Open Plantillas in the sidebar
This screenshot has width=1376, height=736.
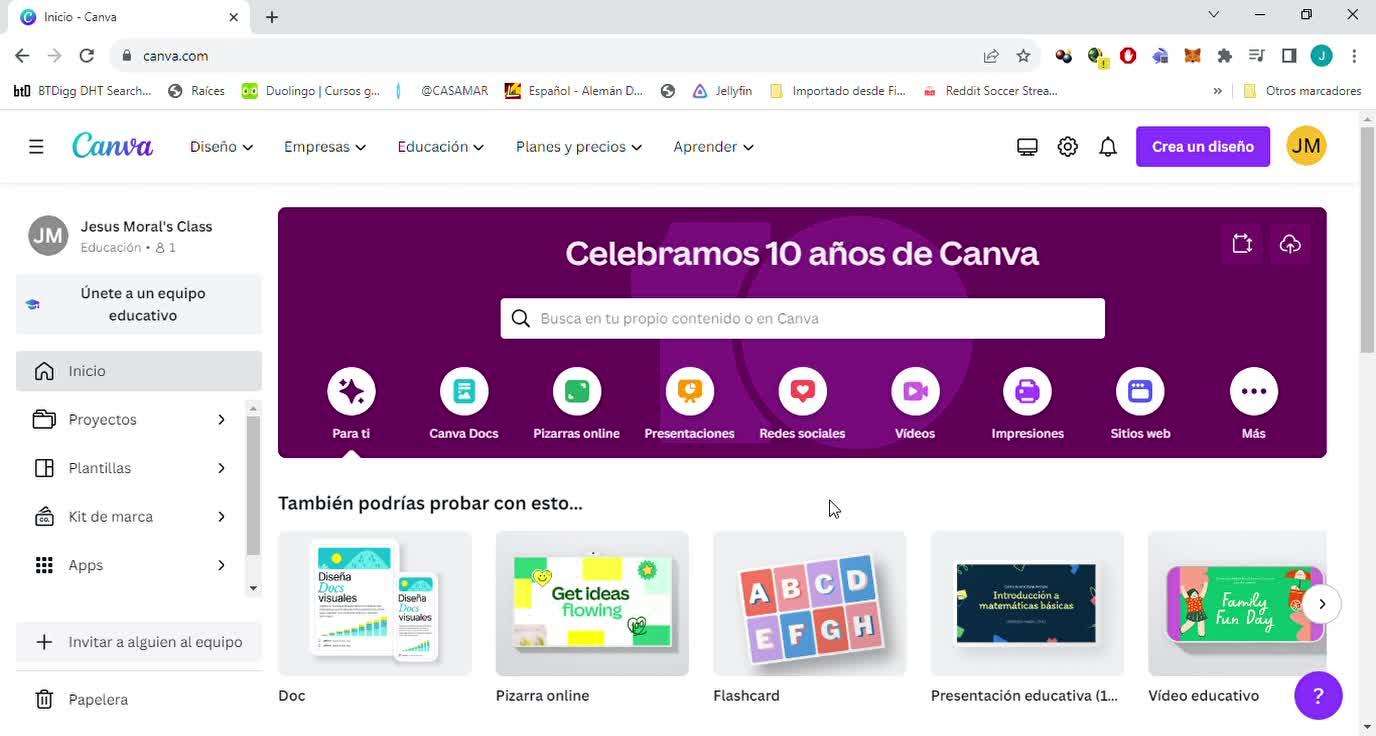pyautogui.click(x=100, y=468)
